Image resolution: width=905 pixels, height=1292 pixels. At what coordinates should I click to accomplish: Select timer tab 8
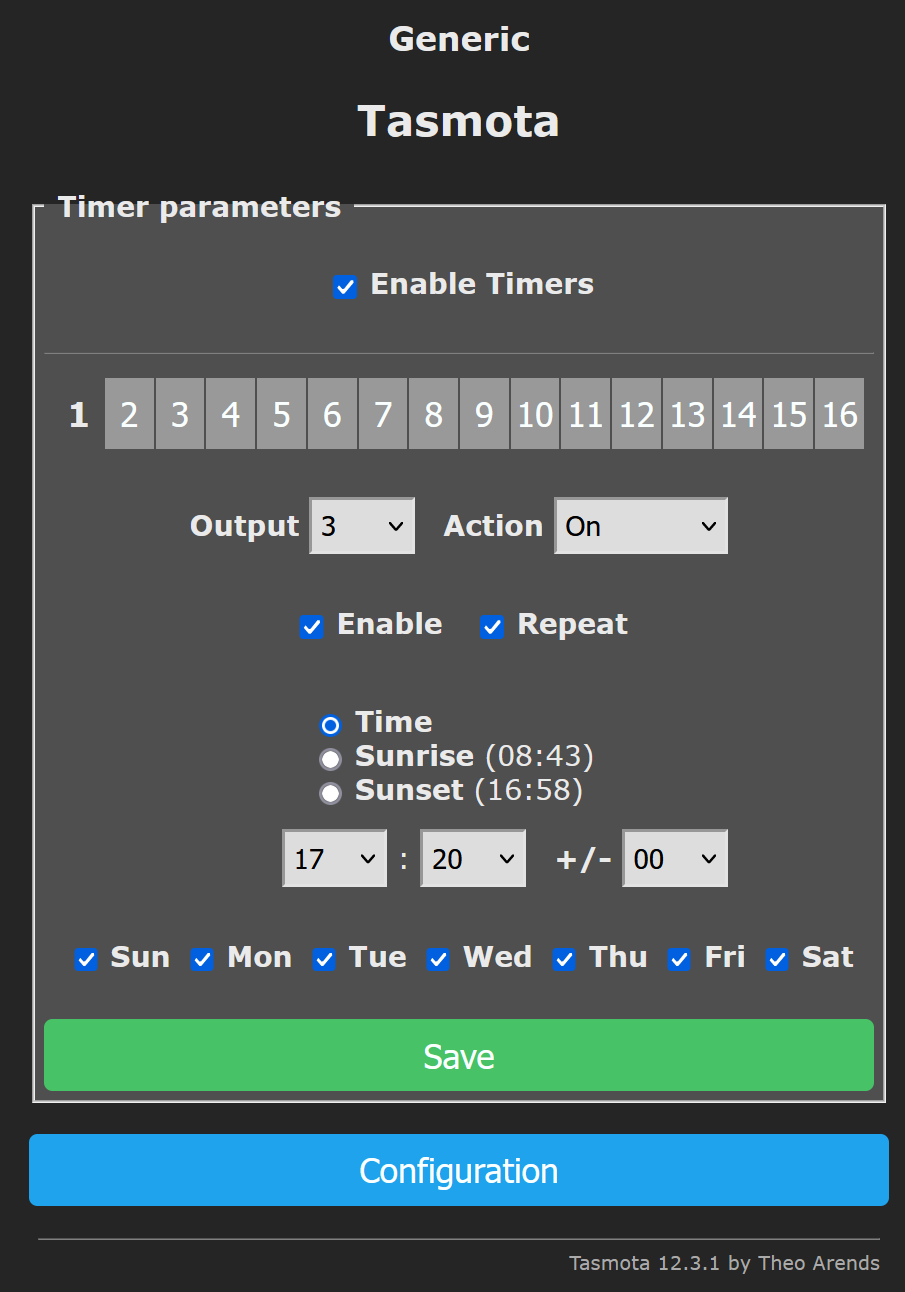(433, 414)
